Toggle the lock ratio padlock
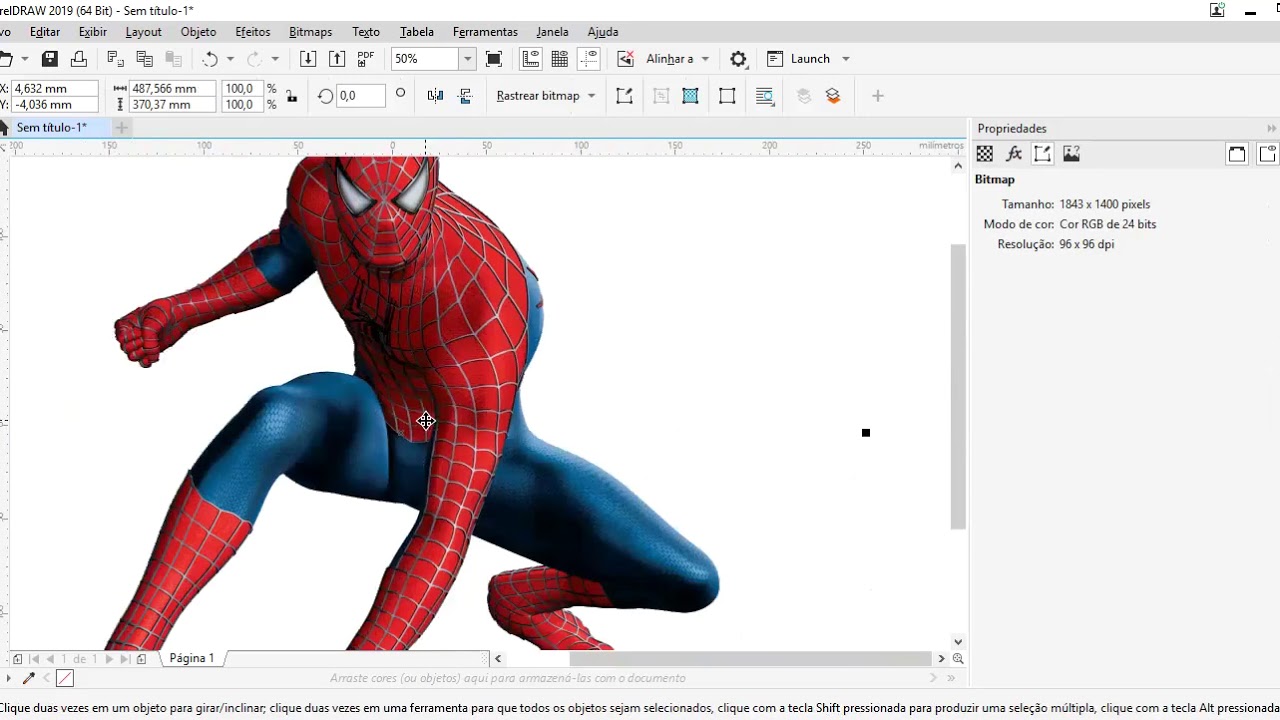The image size is (1280, 720). click(291, 97)
